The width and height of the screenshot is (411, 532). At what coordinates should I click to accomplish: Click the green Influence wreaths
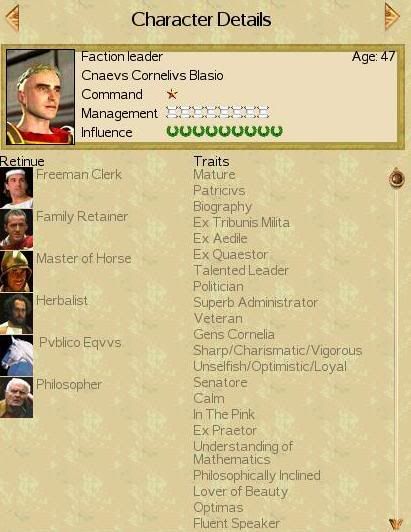tap(224, 131)
